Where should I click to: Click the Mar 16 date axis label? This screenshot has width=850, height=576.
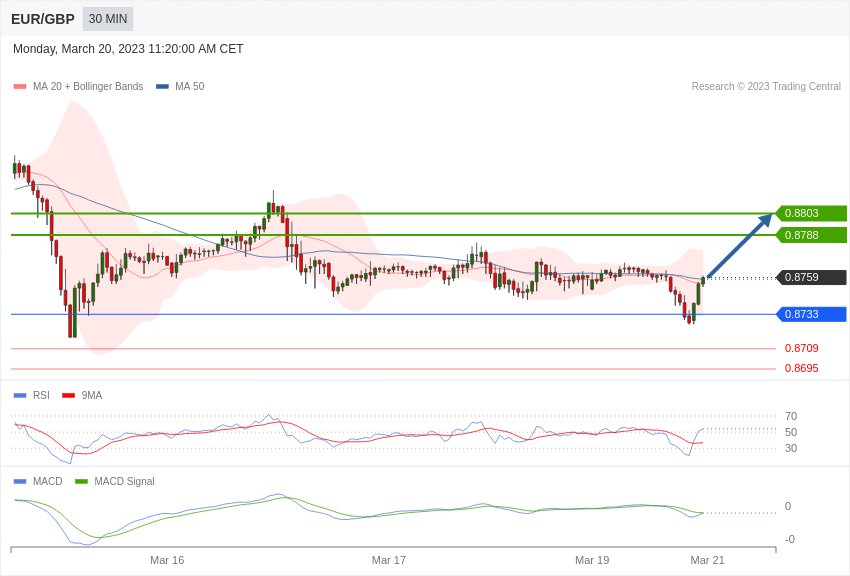click(167, 560)
